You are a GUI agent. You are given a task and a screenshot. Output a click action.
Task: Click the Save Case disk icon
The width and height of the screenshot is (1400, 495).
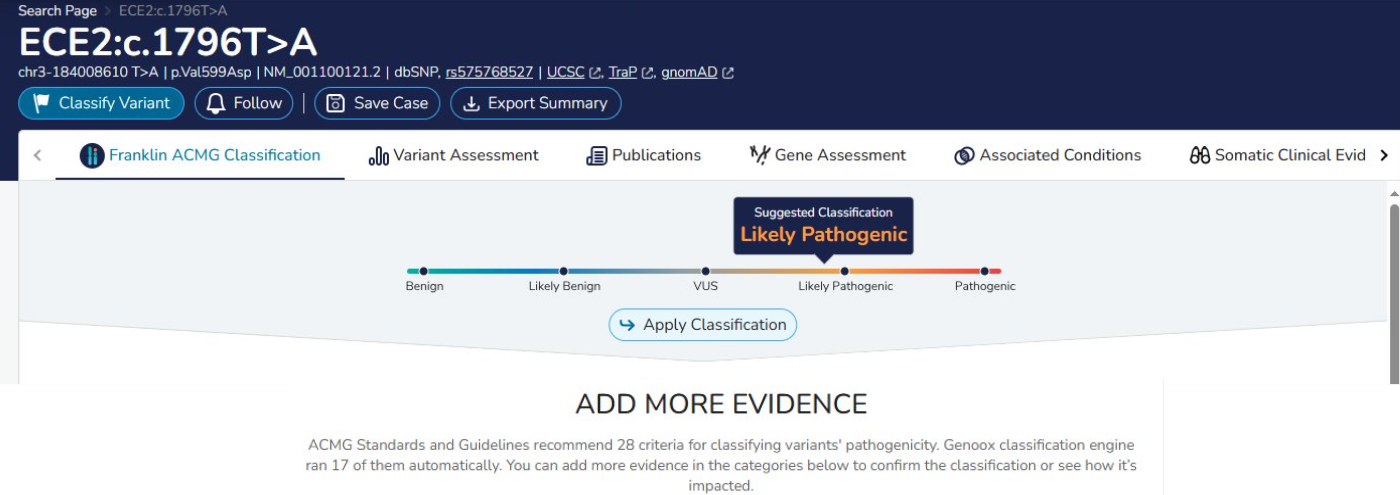click(336, 103)
